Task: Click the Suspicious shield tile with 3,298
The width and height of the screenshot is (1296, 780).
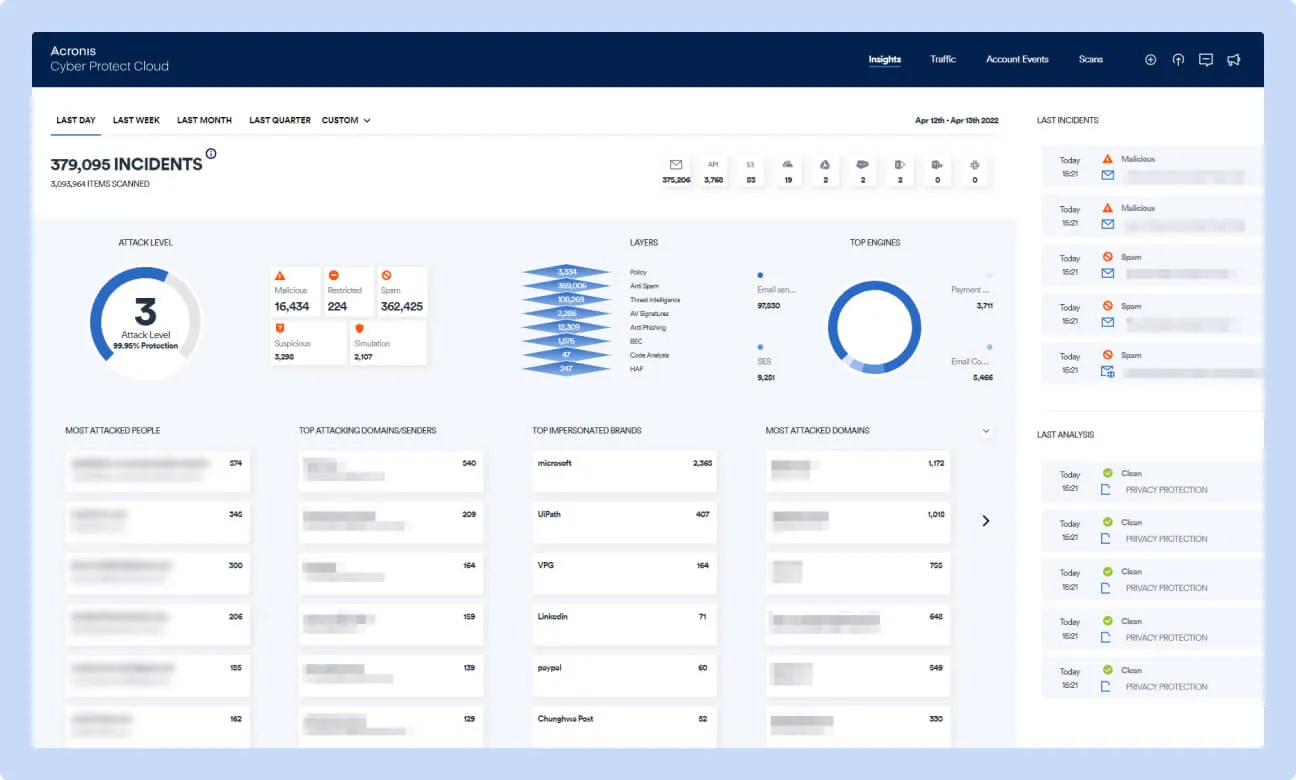Action: pos(308,342)
